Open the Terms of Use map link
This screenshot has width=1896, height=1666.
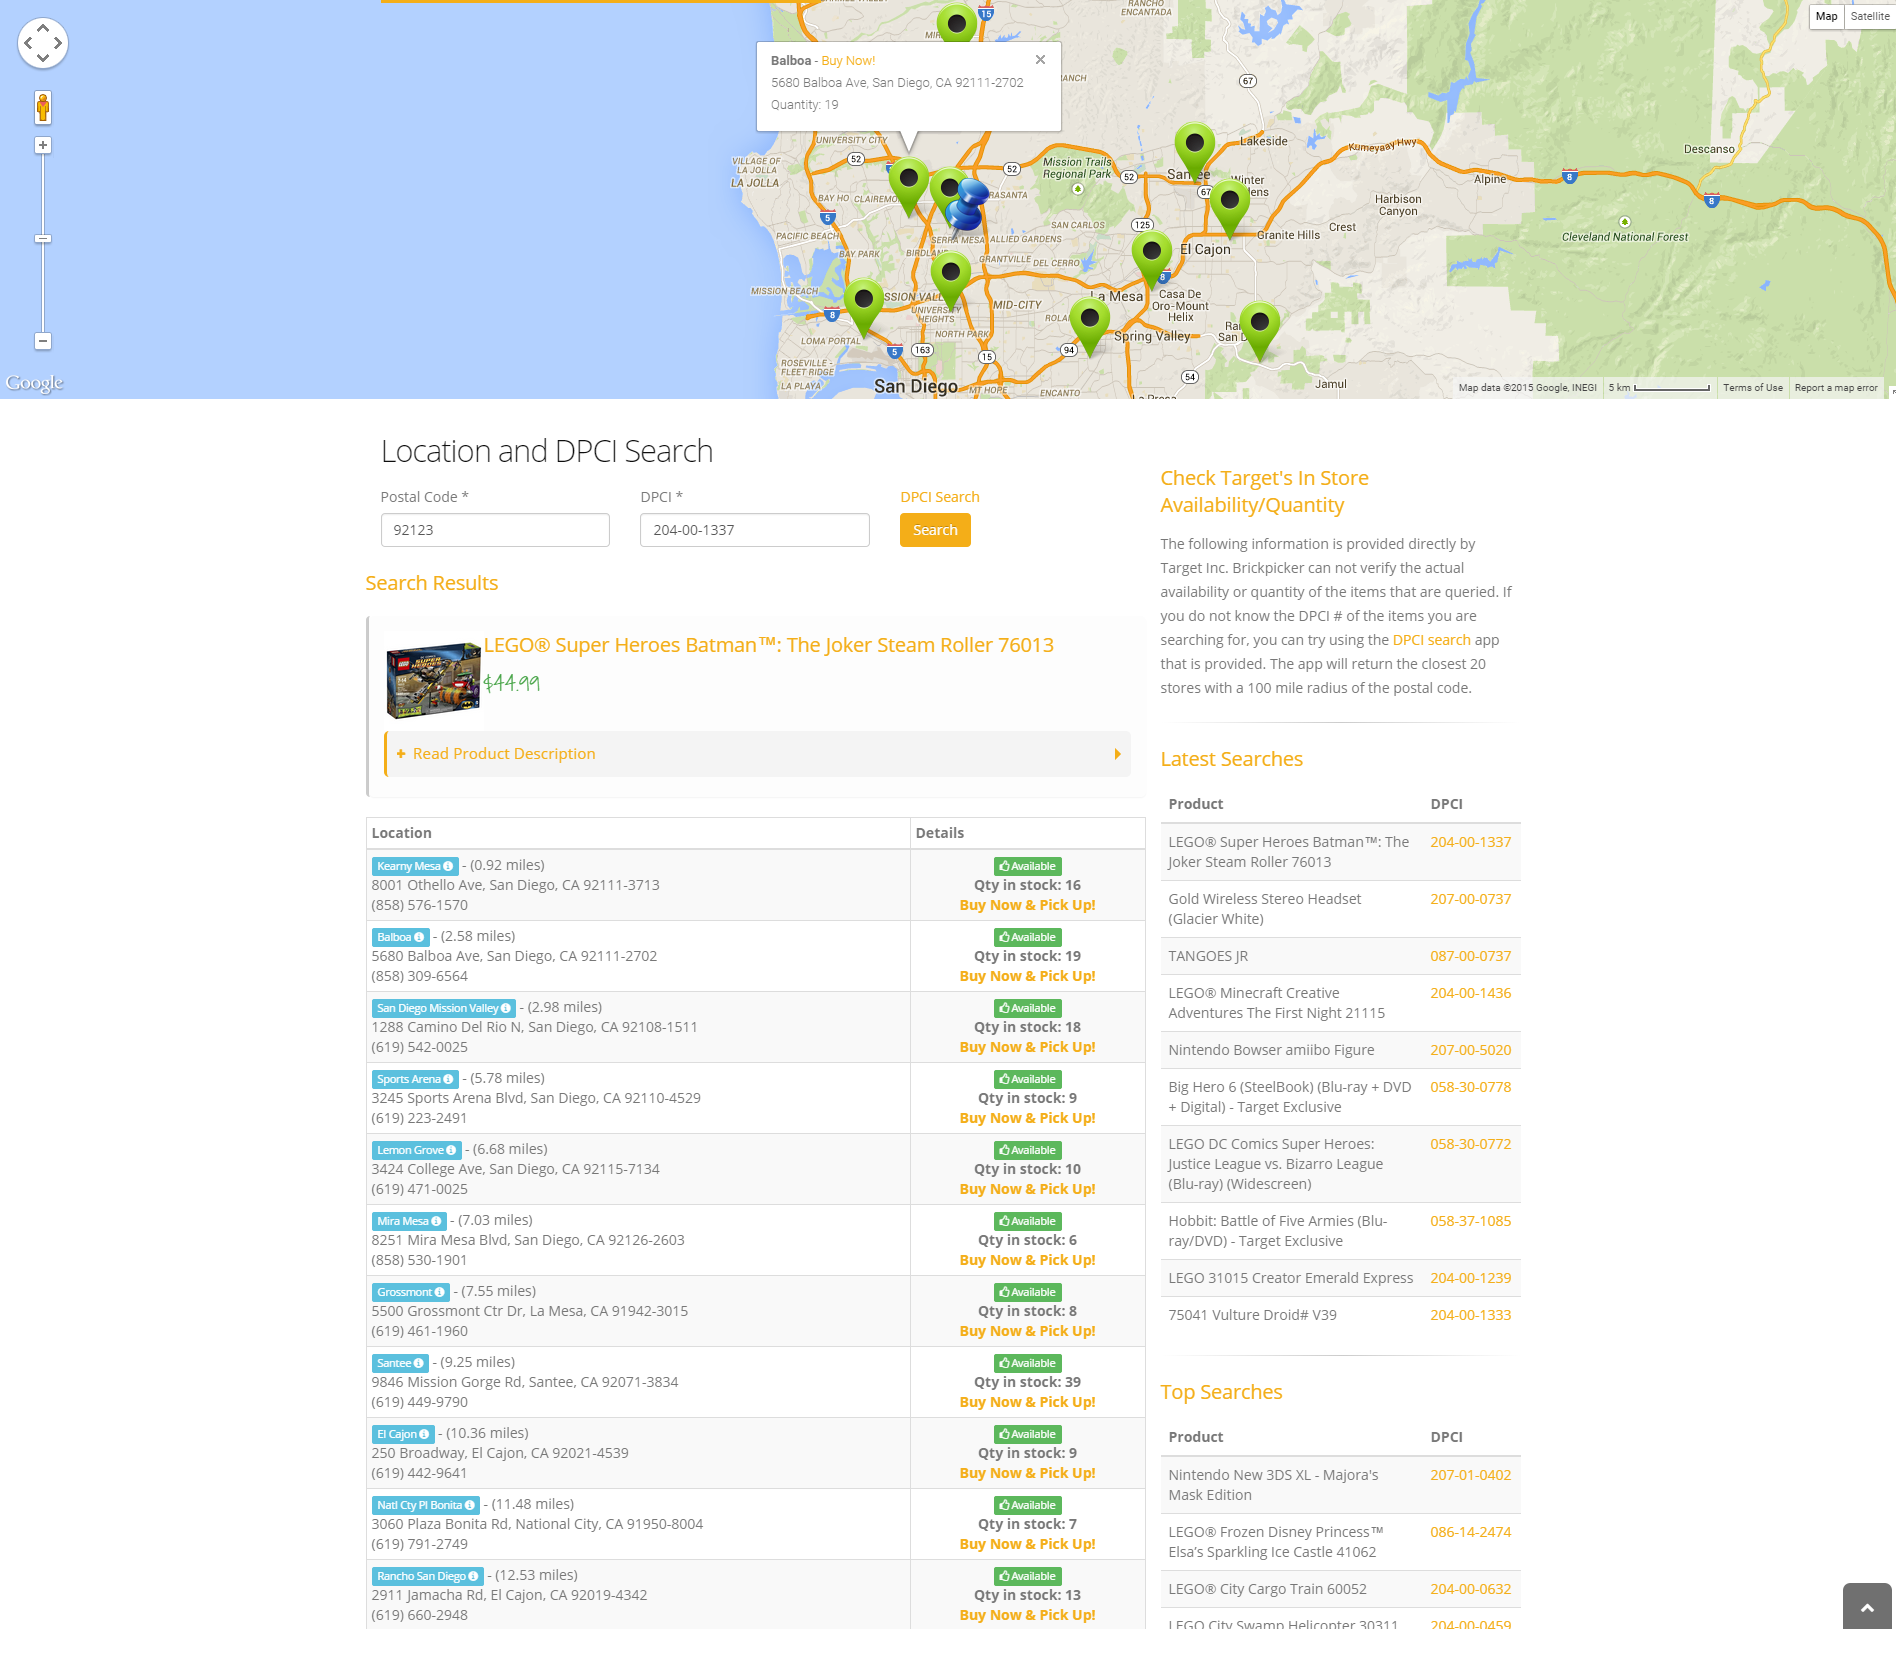click(1752, 388)
